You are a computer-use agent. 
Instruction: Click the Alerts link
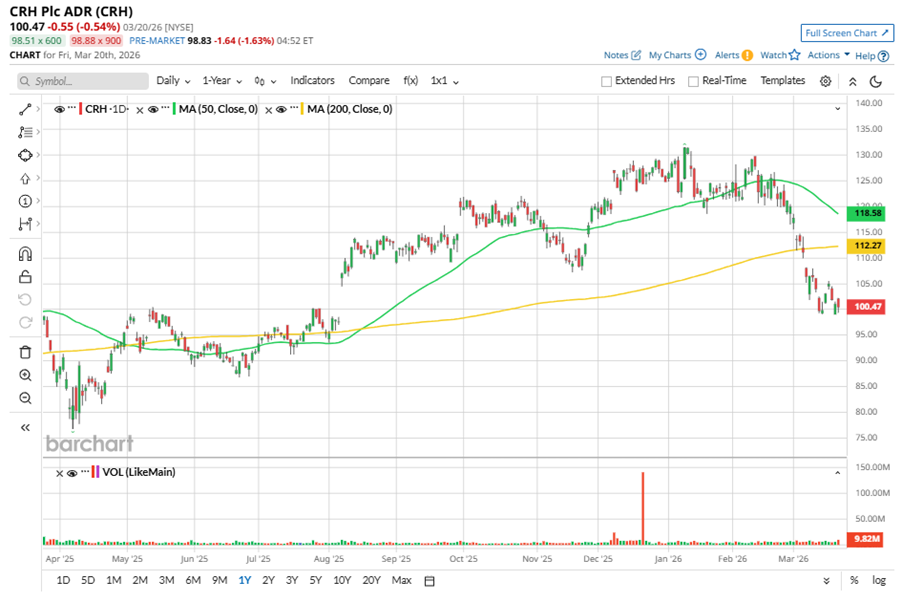coord(727,55)
